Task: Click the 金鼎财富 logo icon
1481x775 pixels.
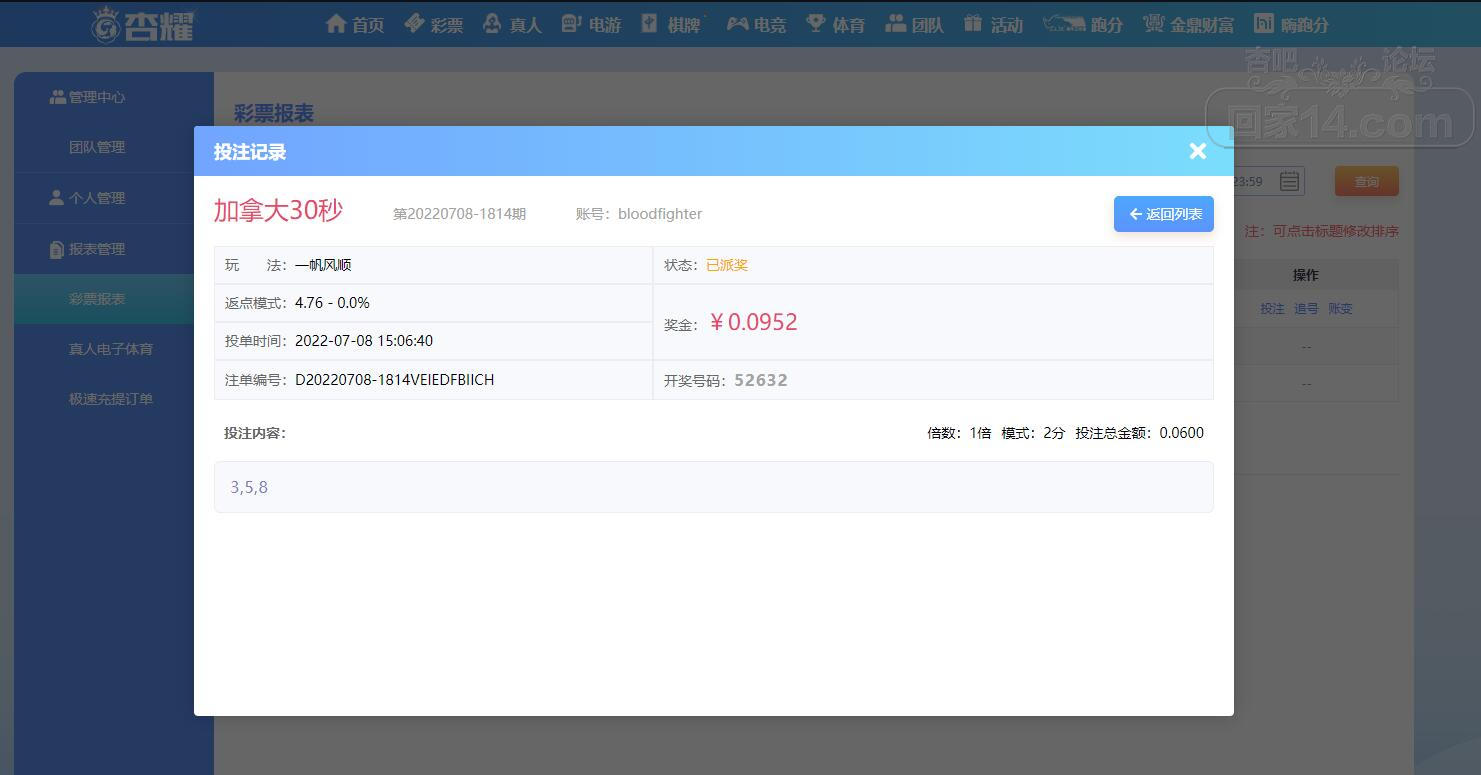Action: 1154,23
